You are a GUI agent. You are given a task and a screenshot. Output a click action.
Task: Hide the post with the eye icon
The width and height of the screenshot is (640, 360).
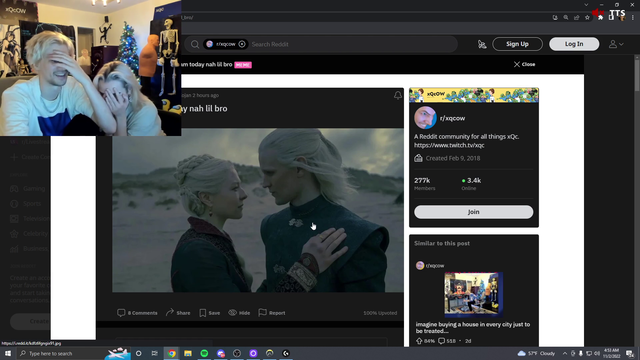[x=239, y=313]
